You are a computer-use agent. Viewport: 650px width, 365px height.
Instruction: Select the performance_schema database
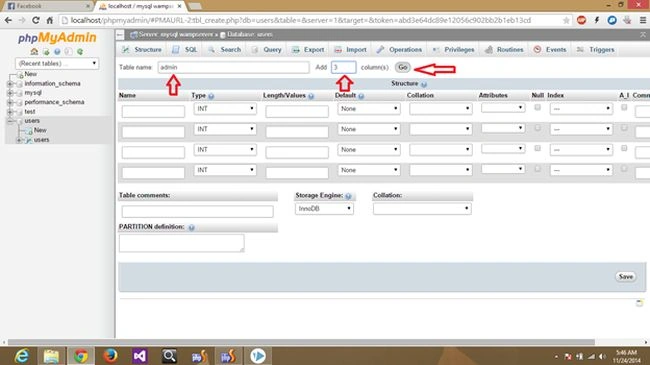[54, 102]
